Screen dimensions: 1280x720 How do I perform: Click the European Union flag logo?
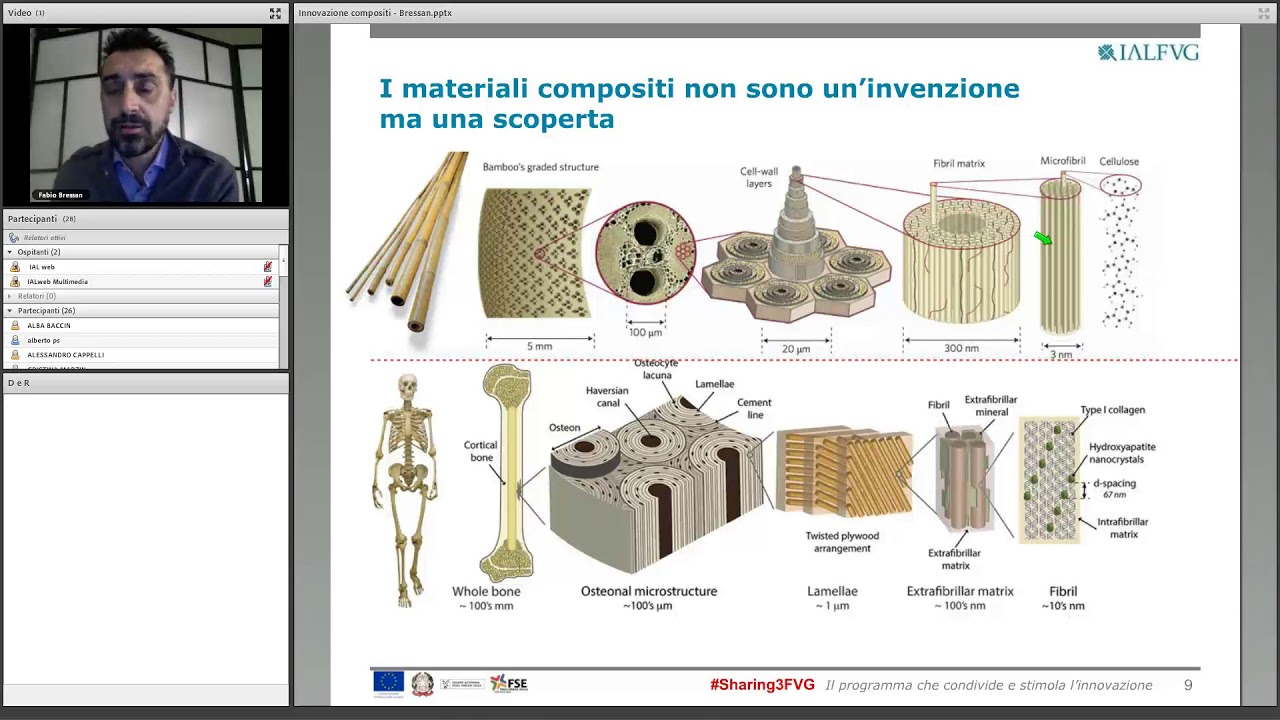tap(388, 683)
